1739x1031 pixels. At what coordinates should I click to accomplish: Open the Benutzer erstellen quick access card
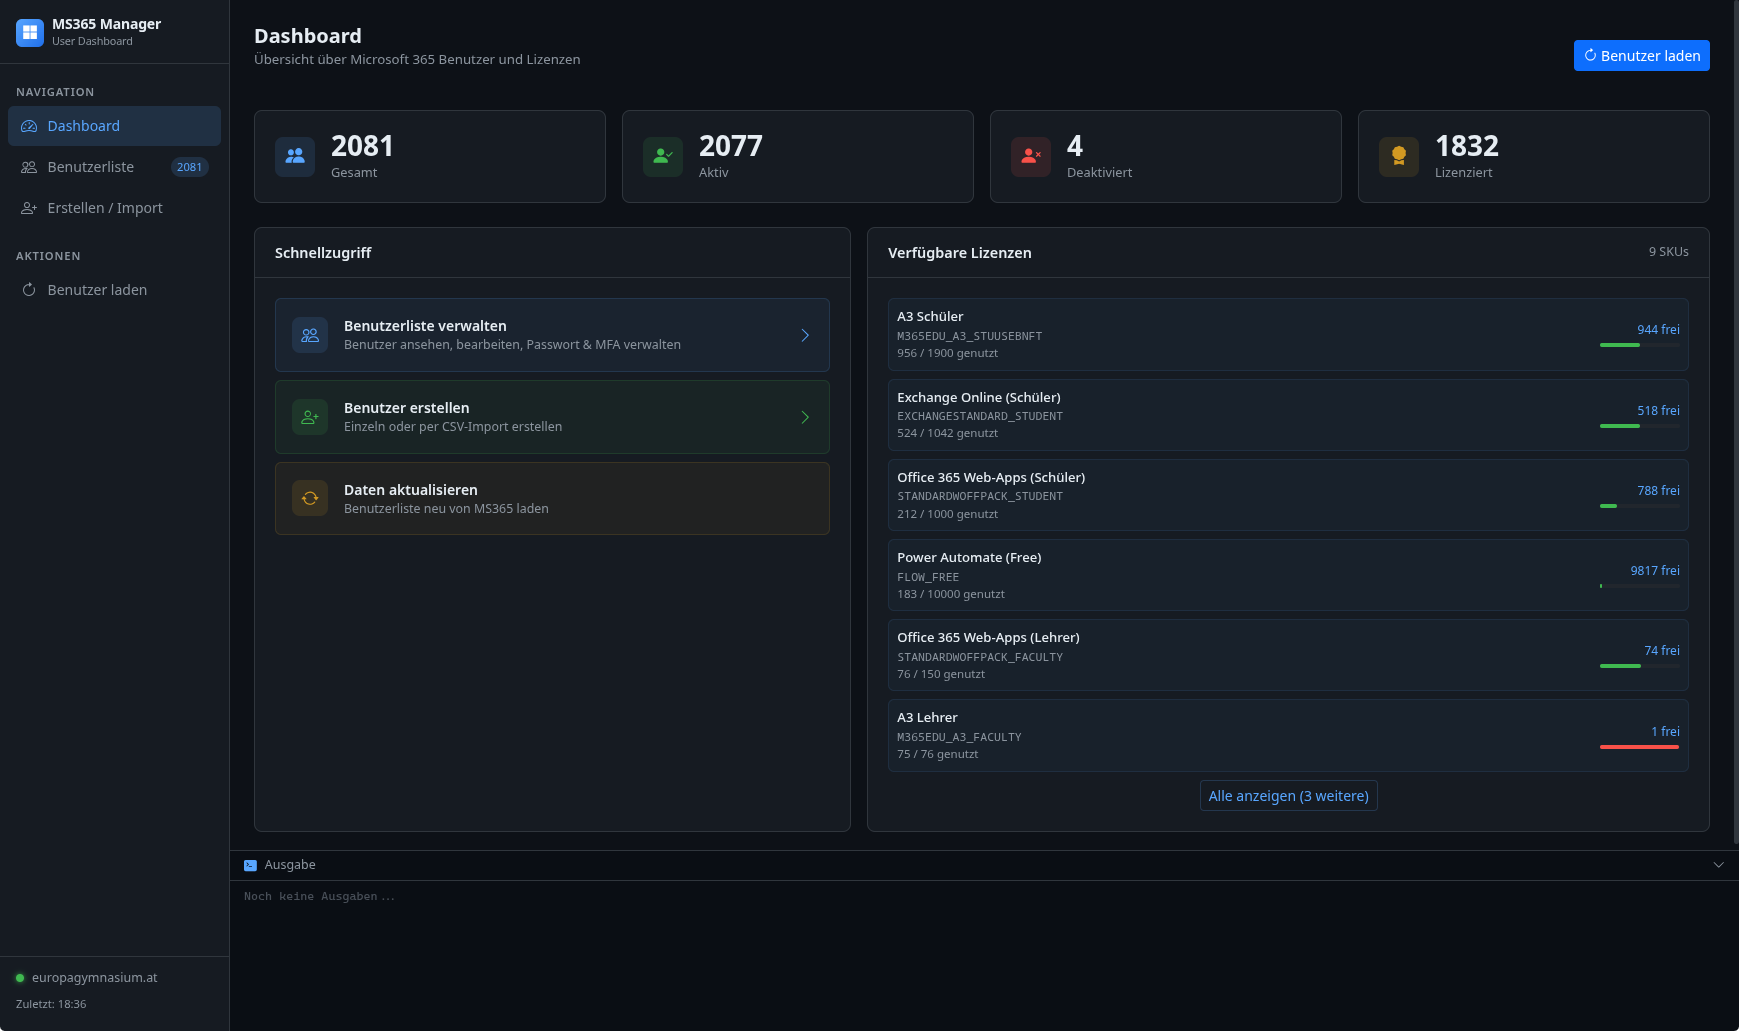coord(552,417)
